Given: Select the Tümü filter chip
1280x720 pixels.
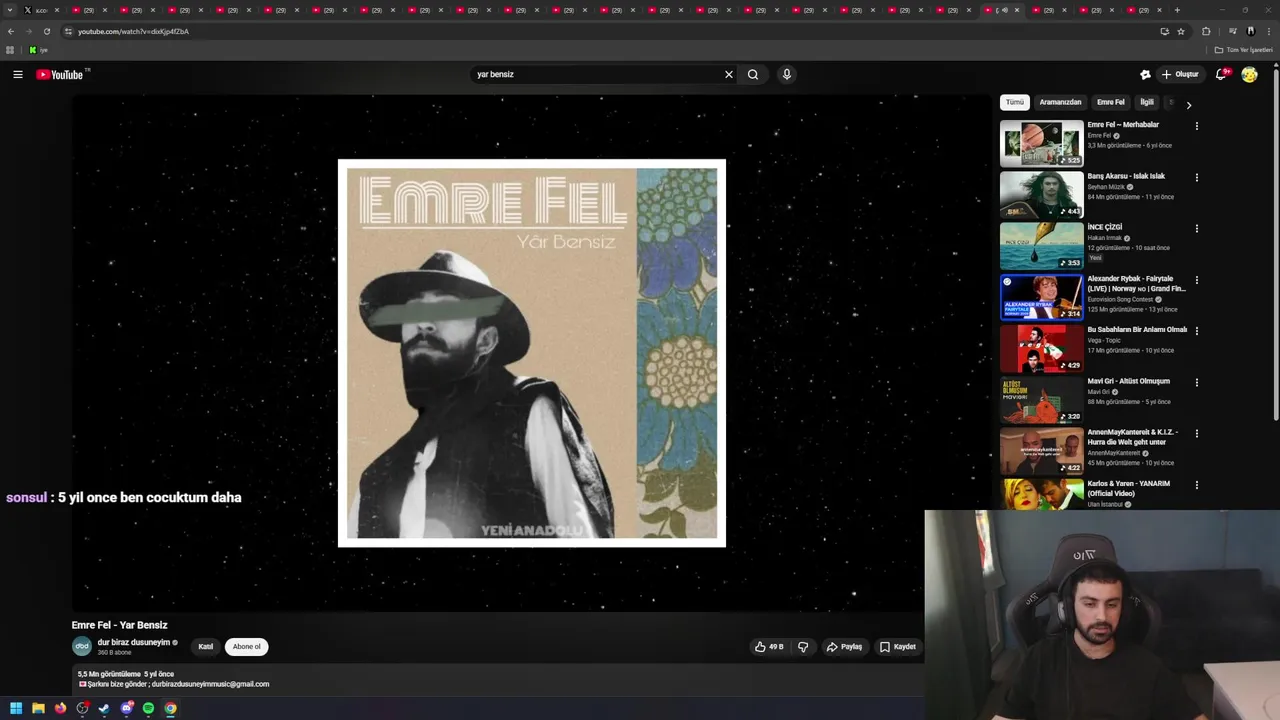Looking at the screenshot, I should (x=1015, y=102).
